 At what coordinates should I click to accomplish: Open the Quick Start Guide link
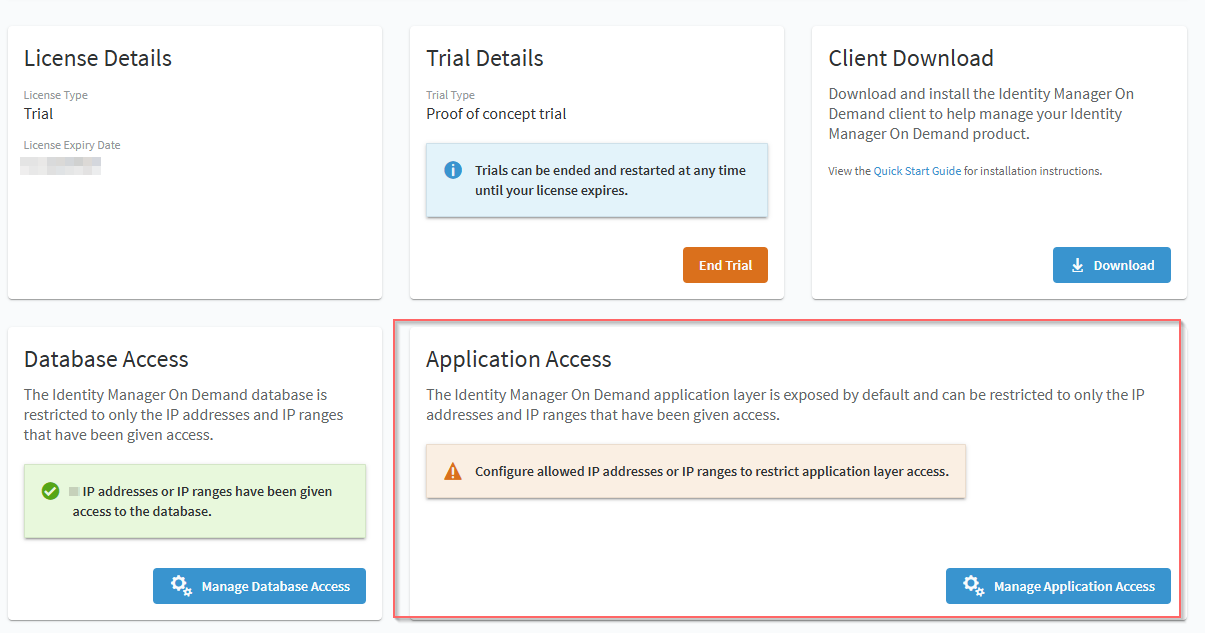[917, 171]
